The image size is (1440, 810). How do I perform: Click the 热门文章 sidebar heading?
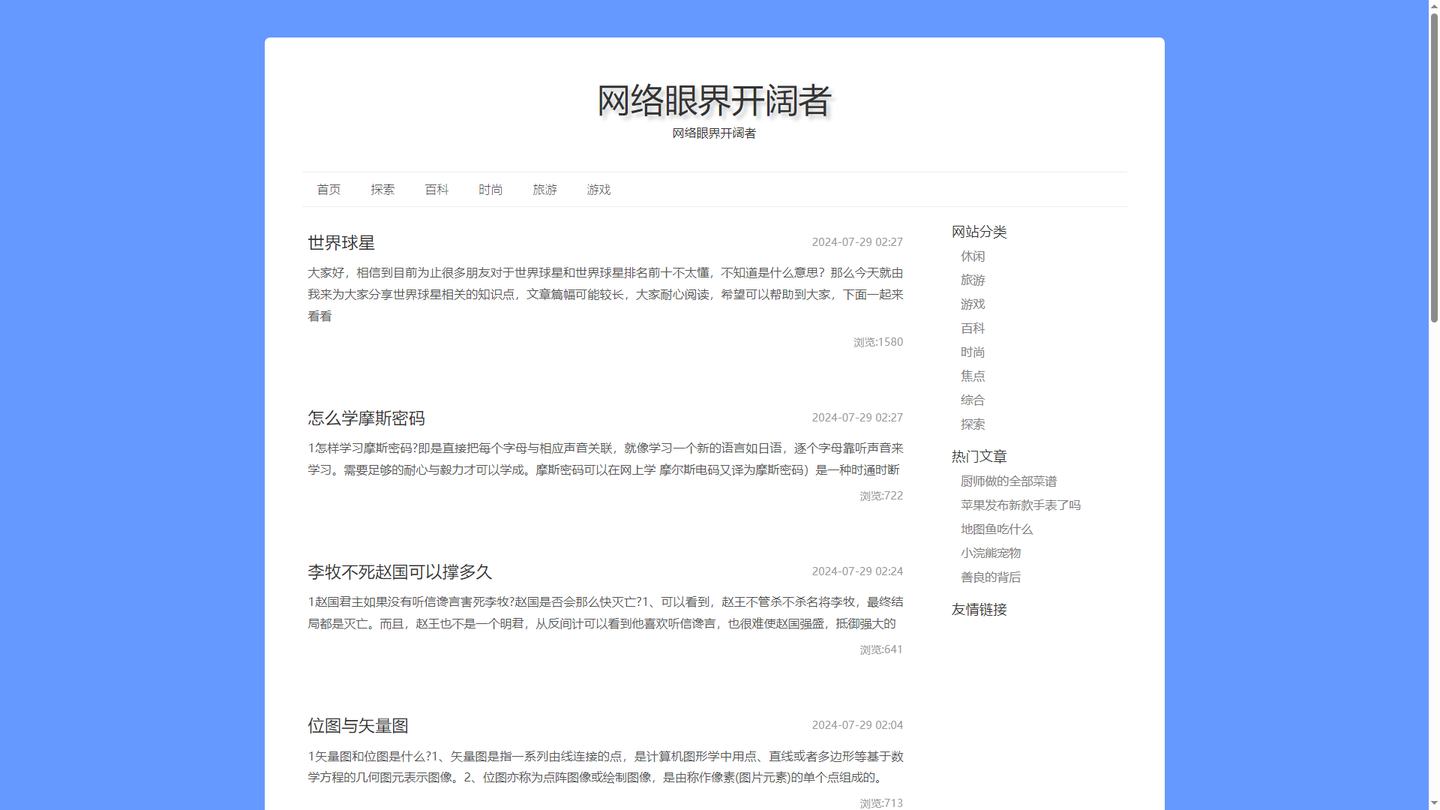click(979, 456)
